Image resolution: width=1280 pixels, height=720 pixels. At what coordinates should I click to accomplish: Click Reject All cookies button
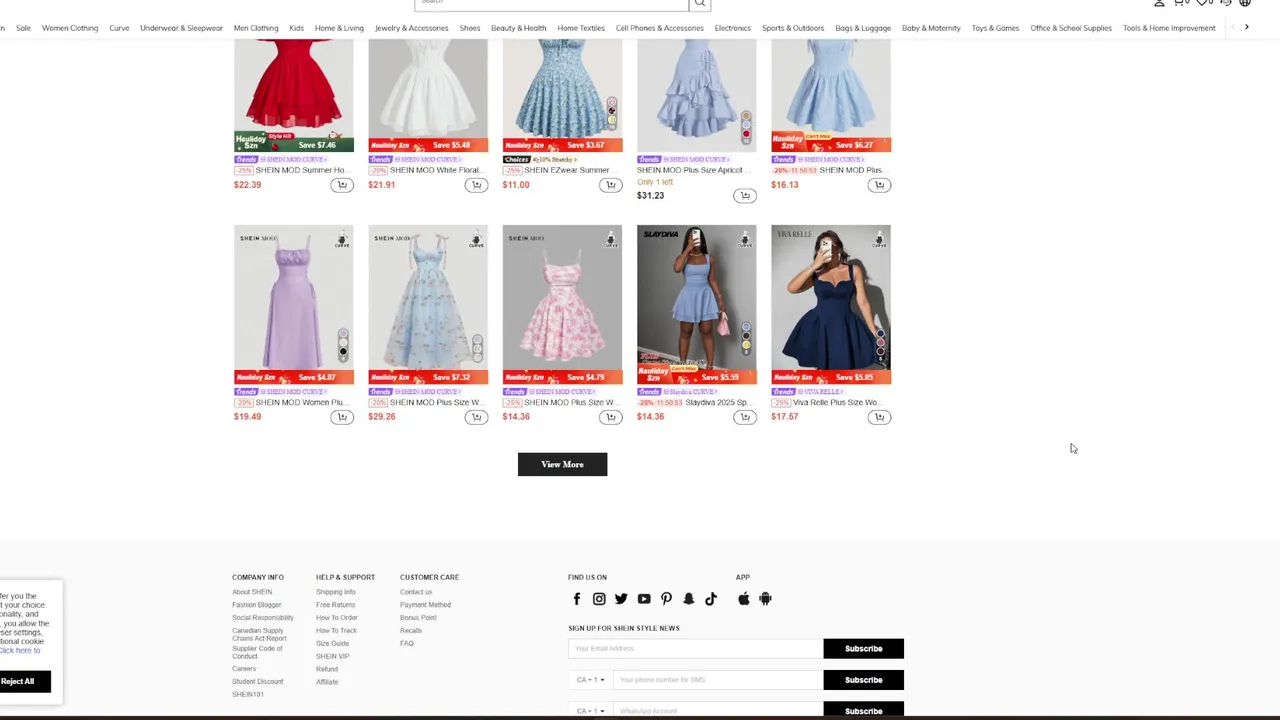click(18, 681)
